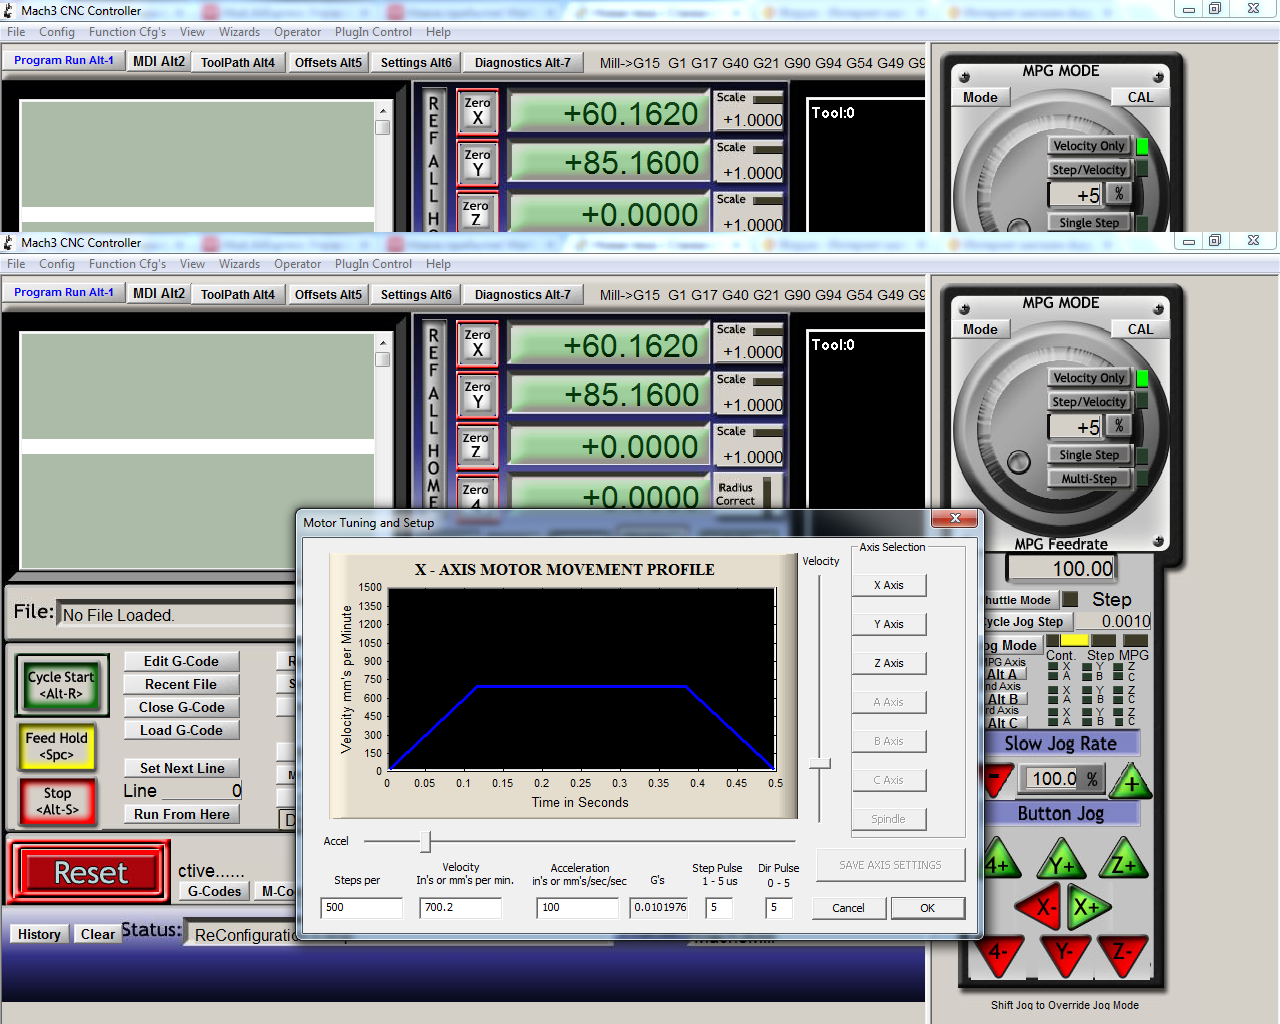Image resolution: width=1280 pixels, height=1024 pixels.
Task: Click the 'No File Loaded.' file field
Action: pos(176,615)
